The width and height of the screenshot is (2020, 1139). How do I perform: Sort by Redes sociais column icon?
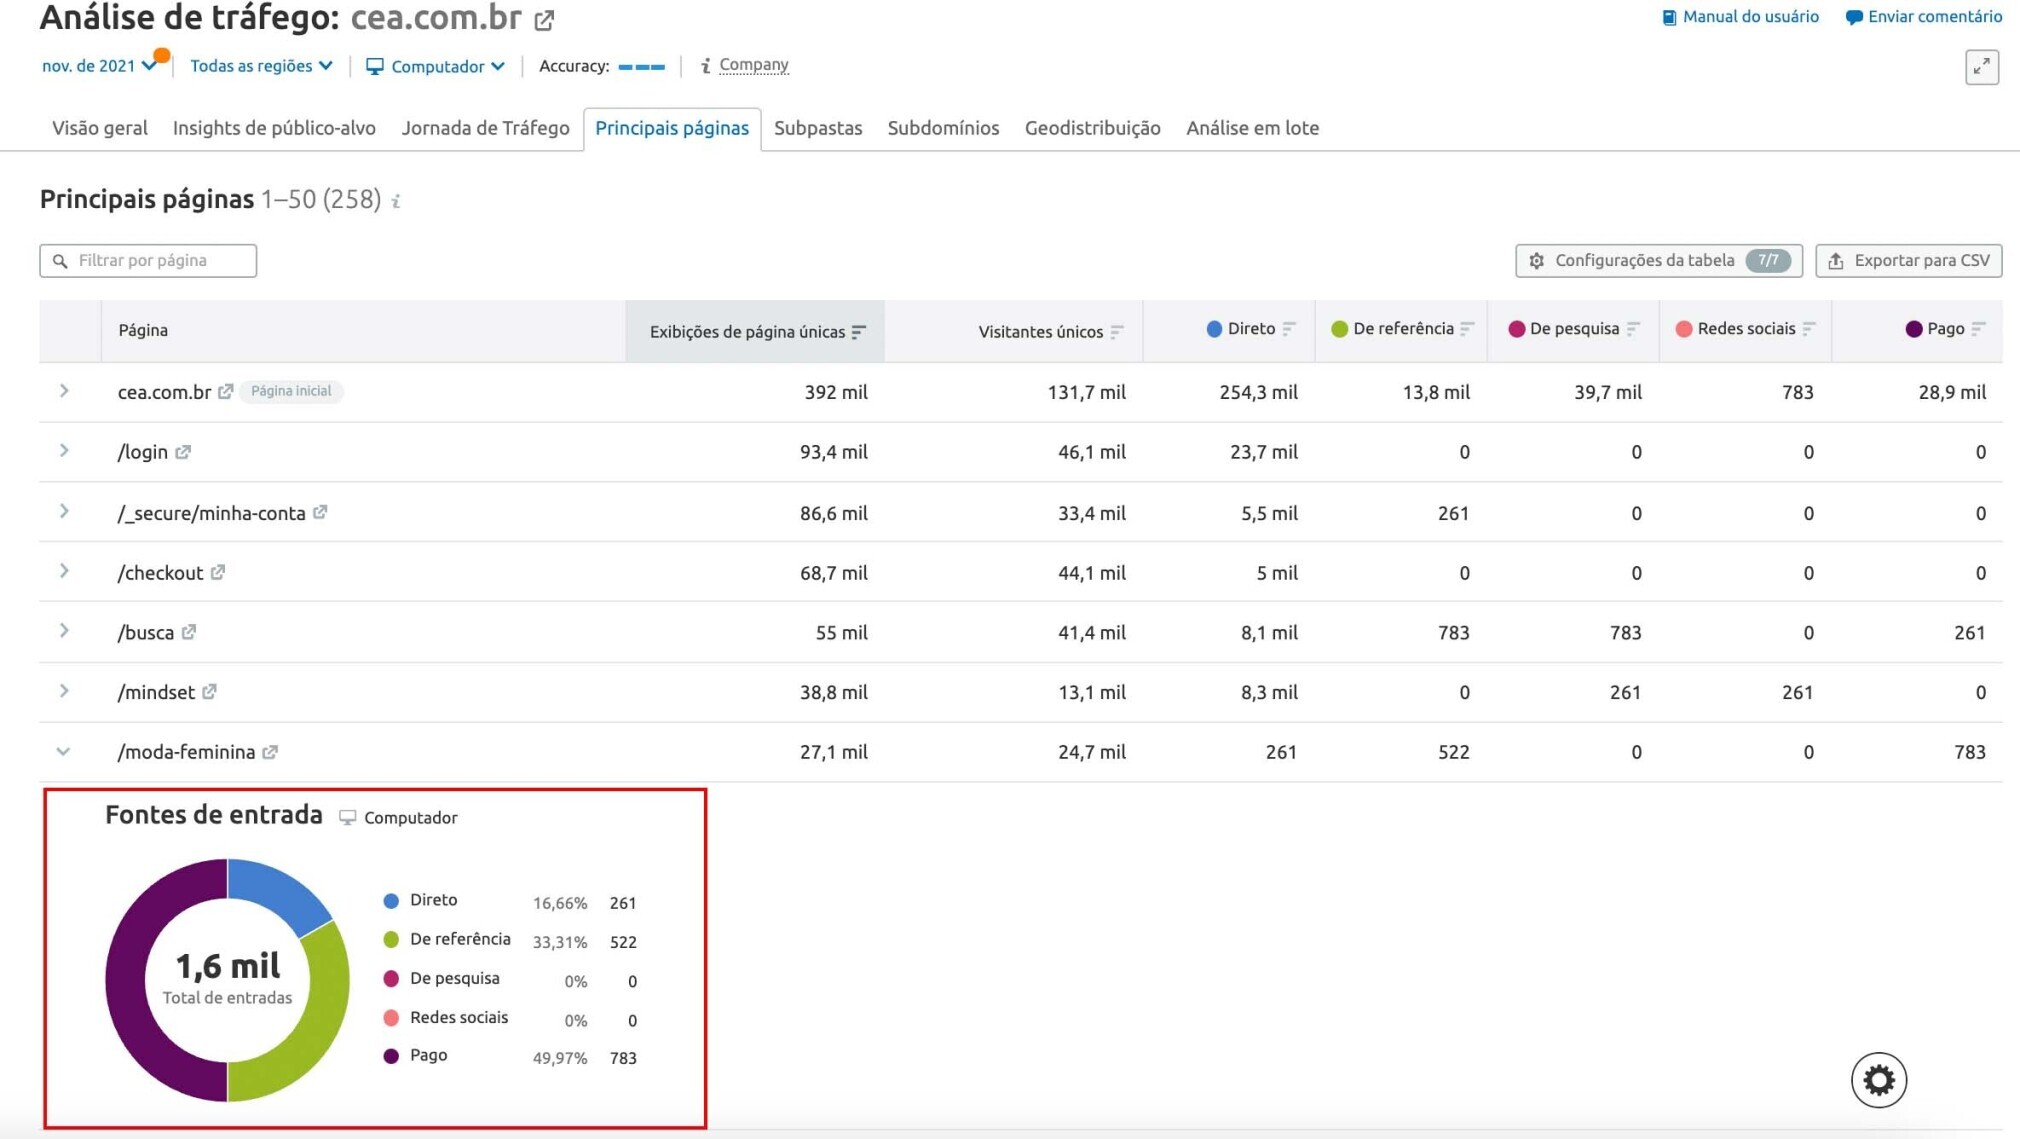(x=1809, y=328)
